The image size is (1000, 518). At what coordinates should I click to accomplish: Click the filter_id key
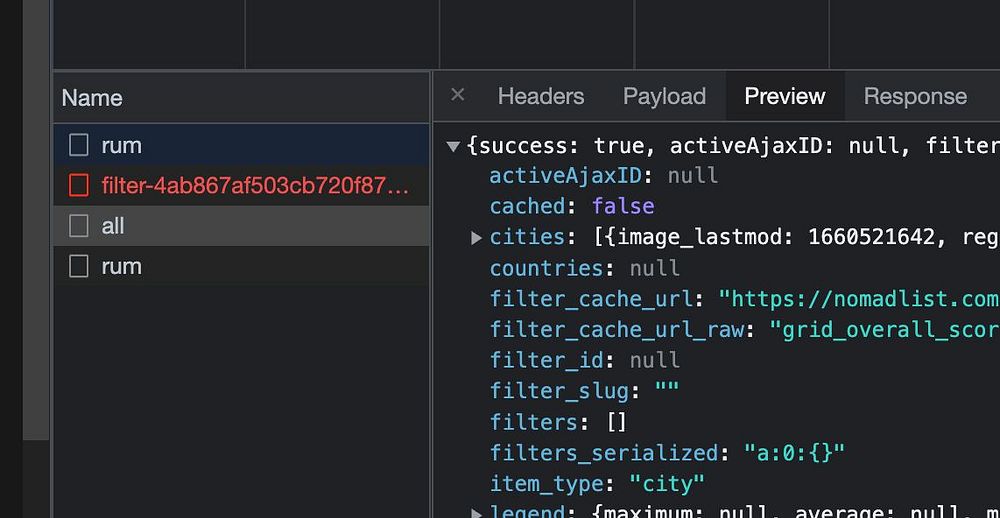547,360
